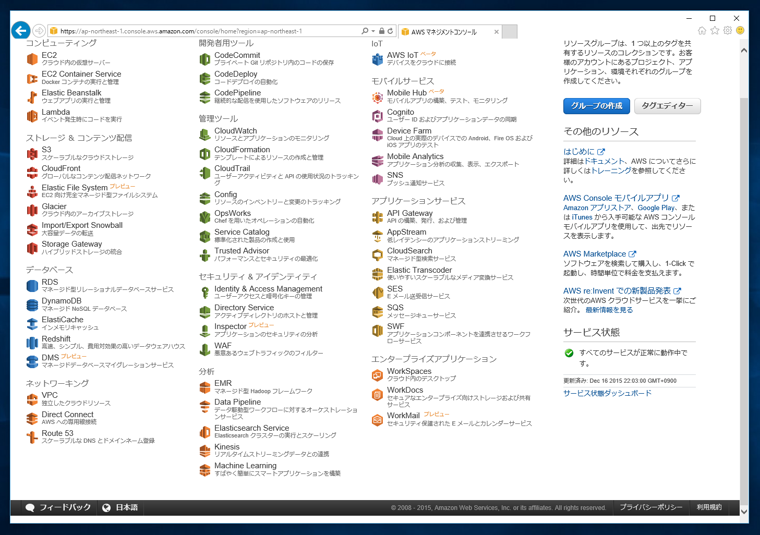Screen dimensions: 760x535
Task: Open the Directory Service link
Action: coord(244,308)
